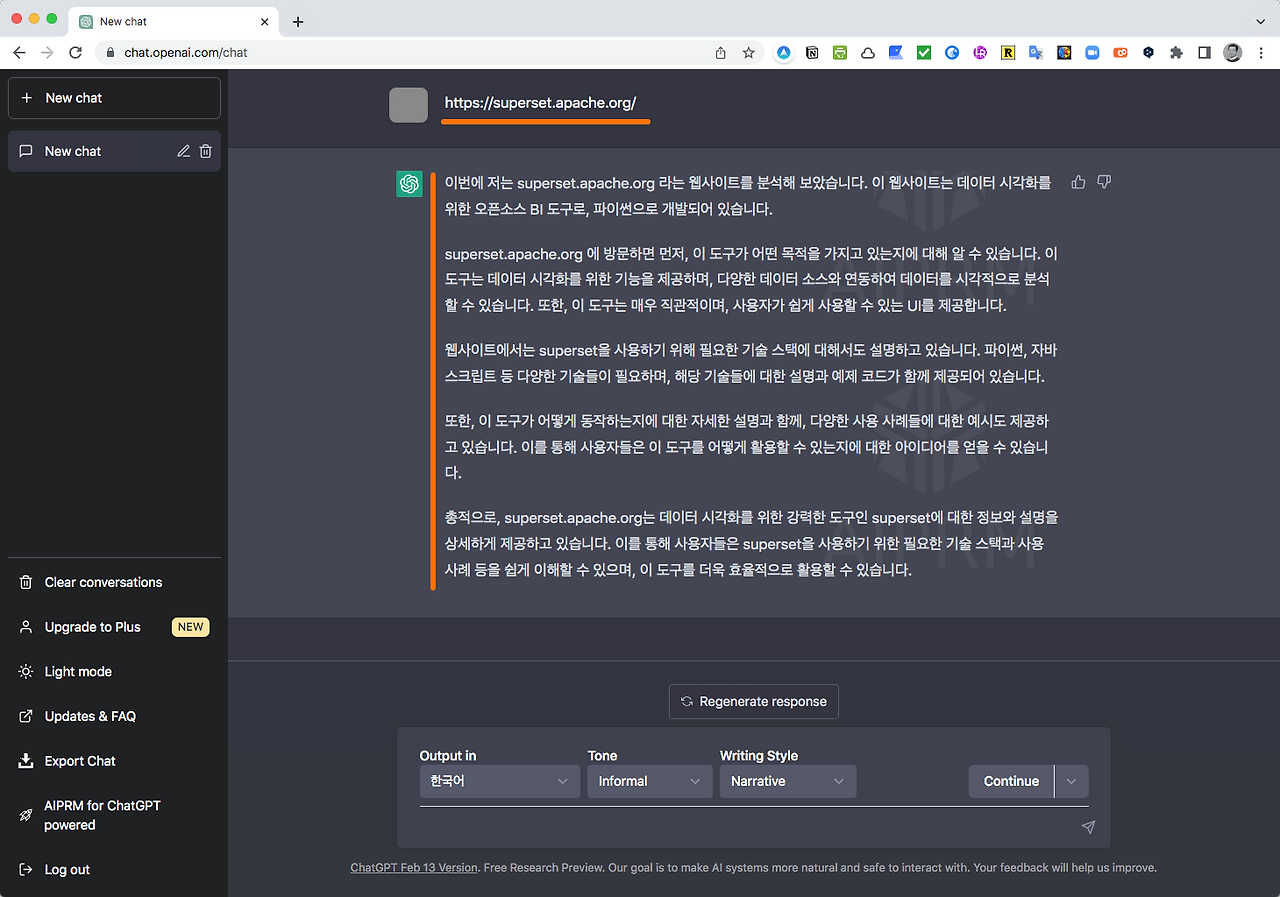This screenshot has height=897, width=1280.
Task: Go back using browser back arrow
Action: [20, 52]
